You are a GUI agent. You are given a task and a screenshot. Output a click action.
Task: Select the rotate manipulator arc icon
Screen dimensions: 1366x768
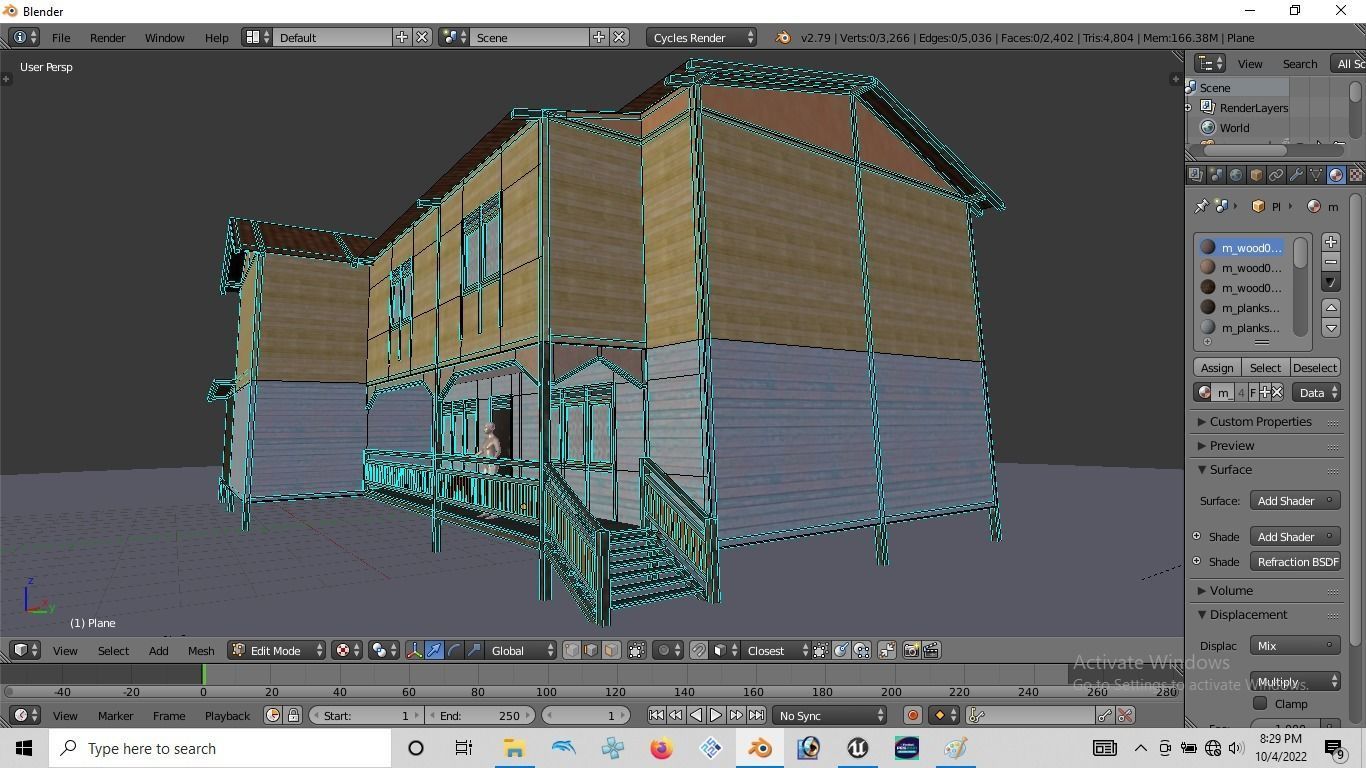(x=454, y=650)
